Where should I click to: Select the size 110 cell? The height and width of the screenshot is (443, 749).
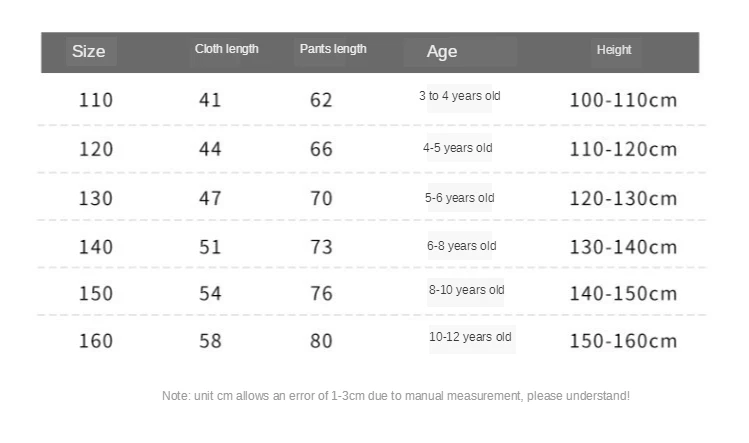tap(96, 100)
